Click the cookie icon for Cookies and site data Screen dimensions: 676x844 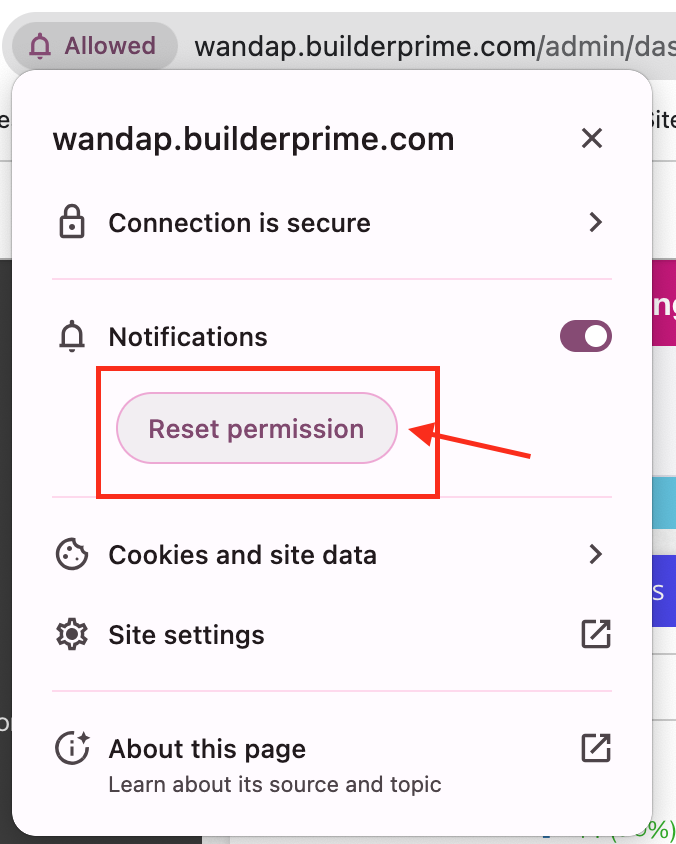click(x=72, y=554)
